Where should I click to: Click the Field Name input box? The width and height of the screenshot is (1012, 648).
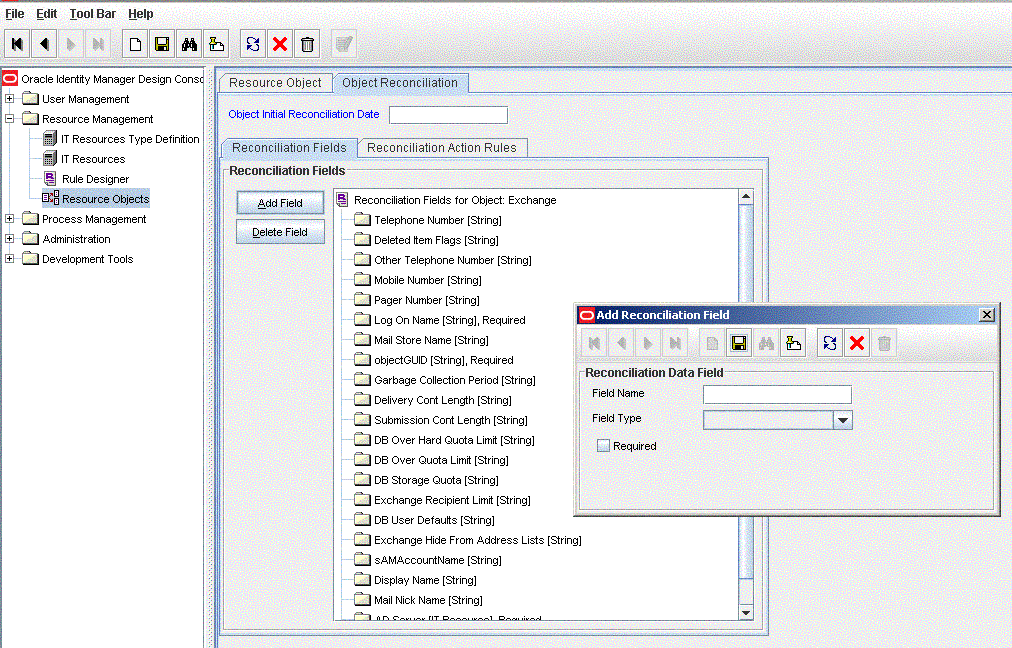click(x=777, y=394)
